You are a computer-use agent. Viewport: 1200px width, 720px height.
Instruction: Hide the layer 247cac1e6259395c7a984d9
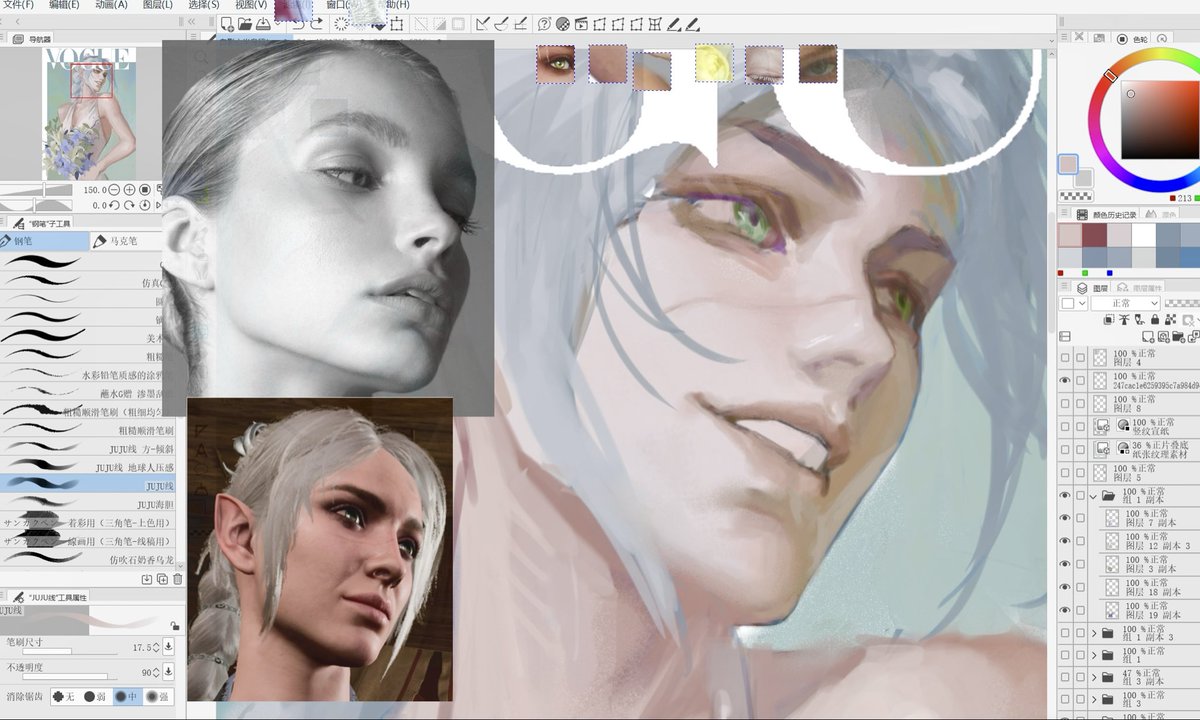1064,380
